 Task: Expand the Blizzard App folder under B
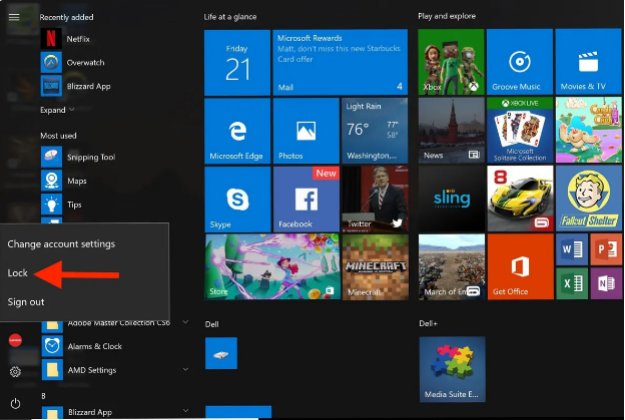[185, 410]
